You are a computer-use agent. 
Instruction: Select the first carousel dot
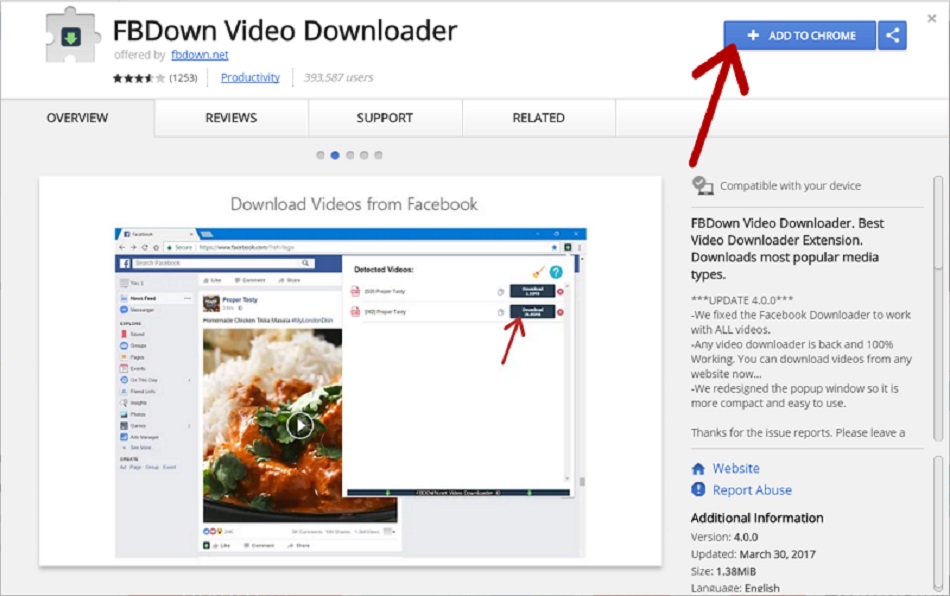point(320,155)
